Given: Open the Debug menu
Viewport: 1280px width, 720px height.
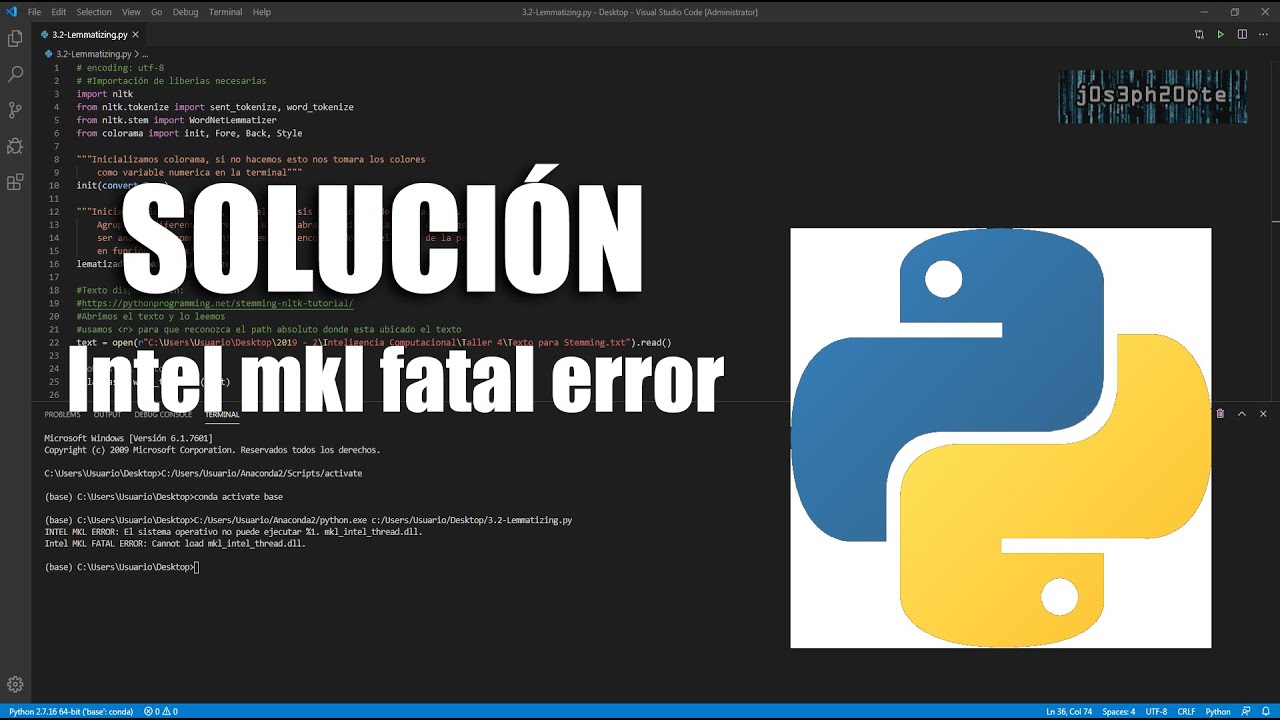Looking at the screenshot, I should (x=185, y=12).
